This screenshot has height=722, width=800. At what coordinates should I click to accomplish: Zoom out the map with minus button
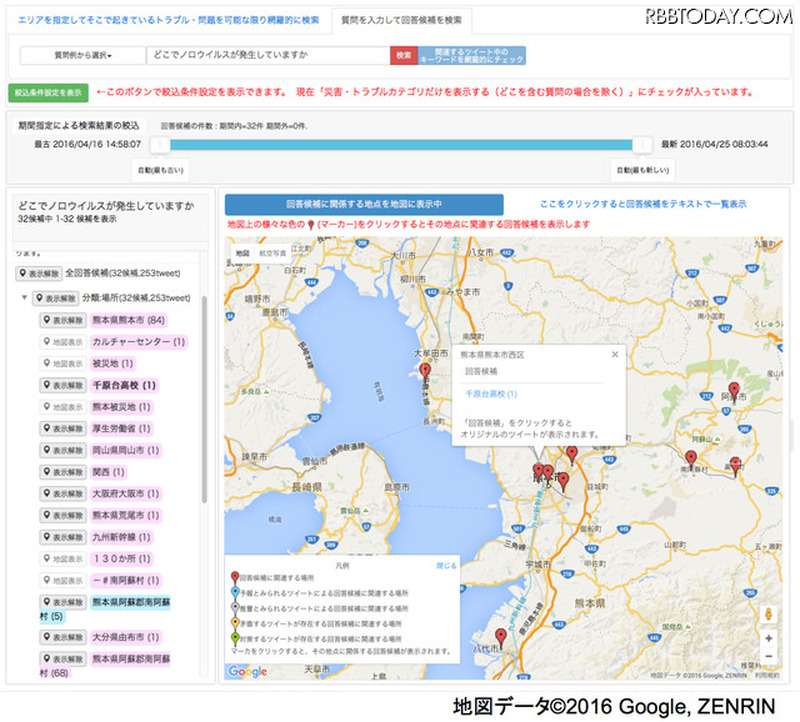click(767, 657)
